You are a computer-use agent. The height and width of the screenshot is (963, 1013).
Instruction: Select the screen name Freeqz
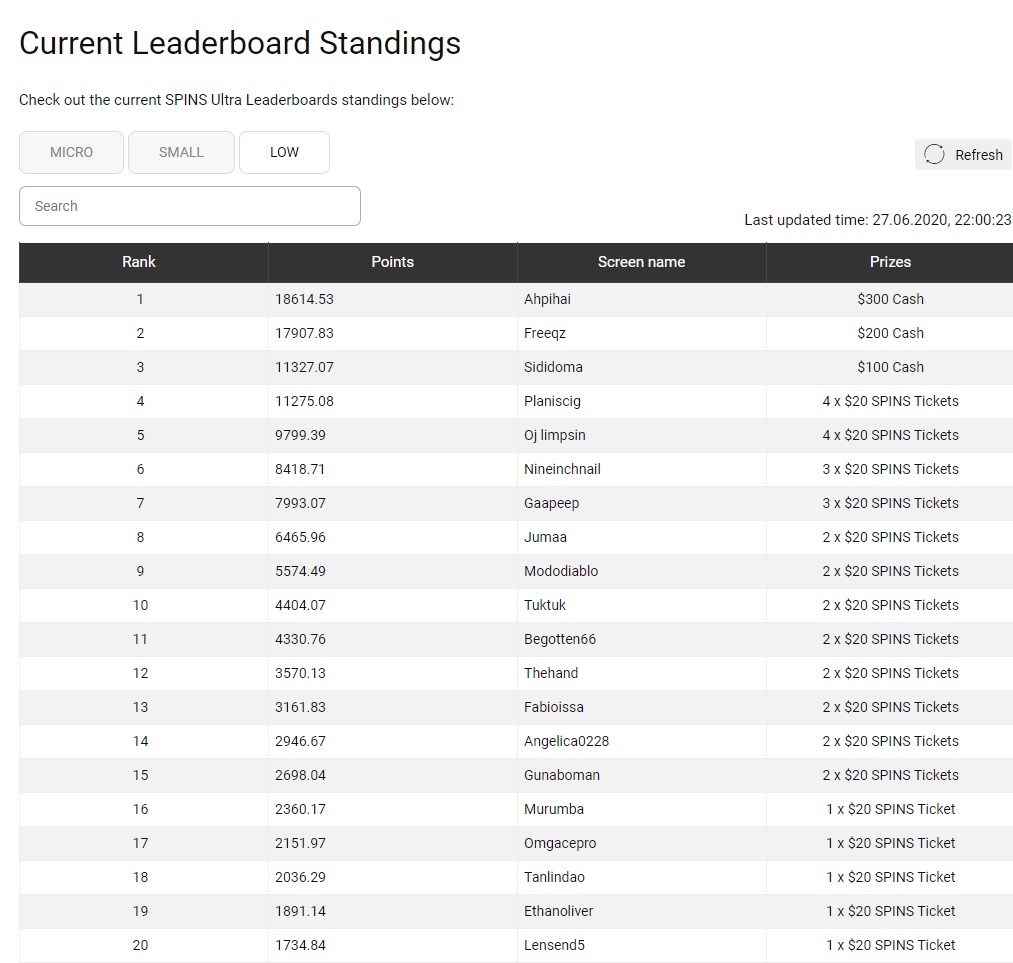coord(545,333)
